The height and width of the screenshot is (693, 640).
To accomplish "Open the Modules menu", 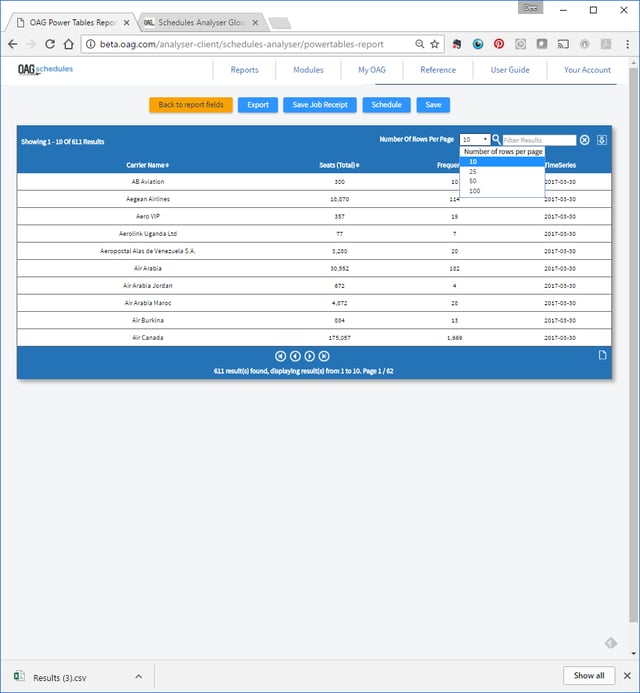I will pyautogui.click(x=308, y=70).
